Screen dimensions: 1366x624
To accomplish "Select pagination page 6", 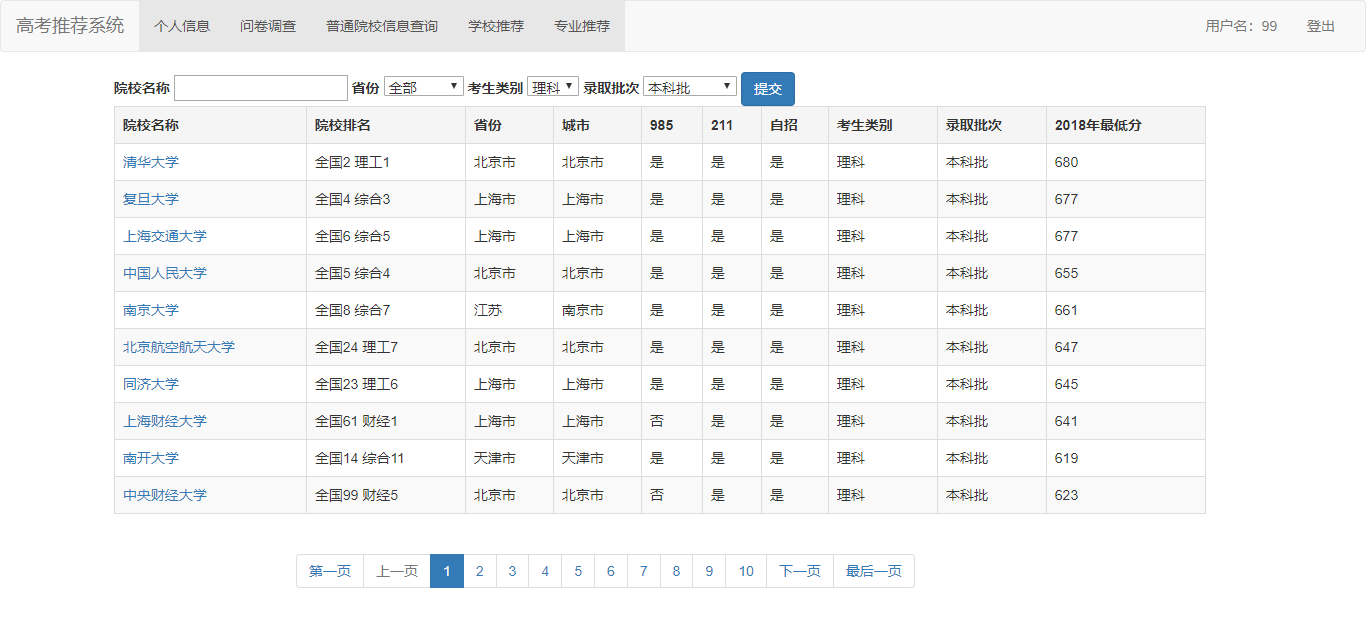I will [x=611, y=571].
